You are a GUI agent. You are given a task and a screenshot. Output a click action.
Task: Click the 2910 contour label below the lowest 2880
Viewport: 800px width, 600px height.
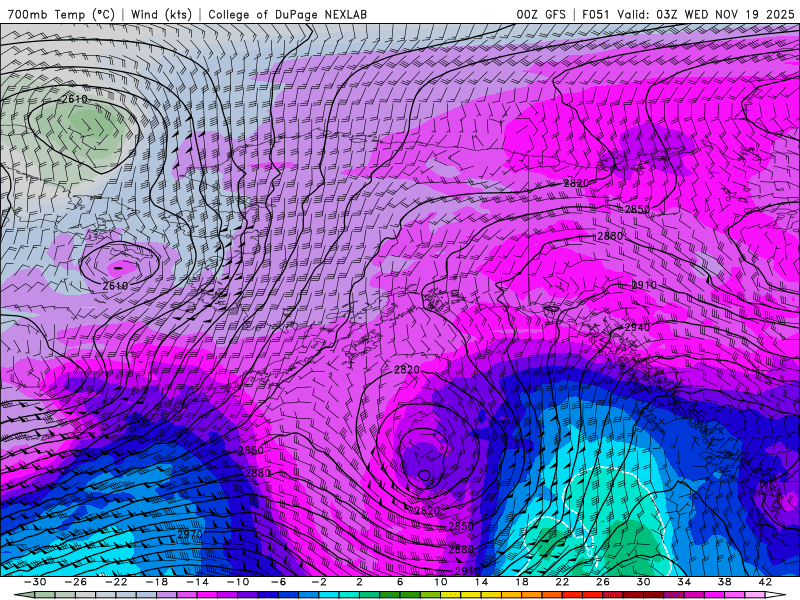coord(468,570)
